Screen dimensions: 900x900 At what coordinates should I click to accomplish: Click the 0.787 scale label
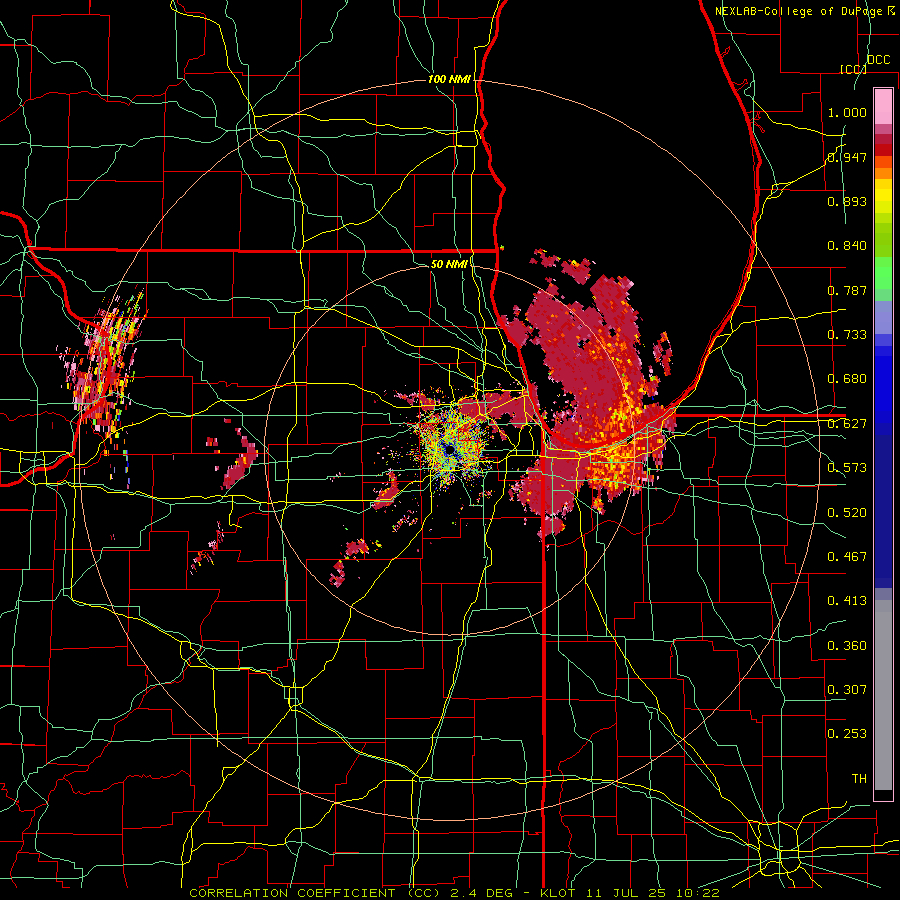tap(847, 290)
